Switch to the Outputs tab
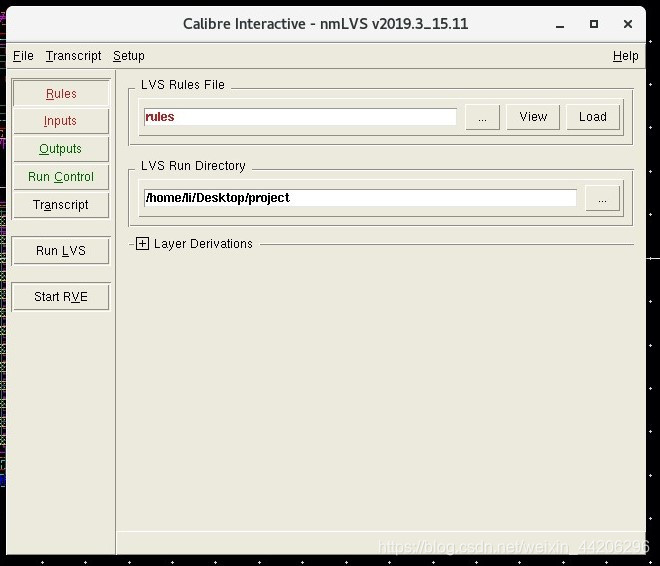The width and height of the screenshot is (660, 566). point(61,149)
